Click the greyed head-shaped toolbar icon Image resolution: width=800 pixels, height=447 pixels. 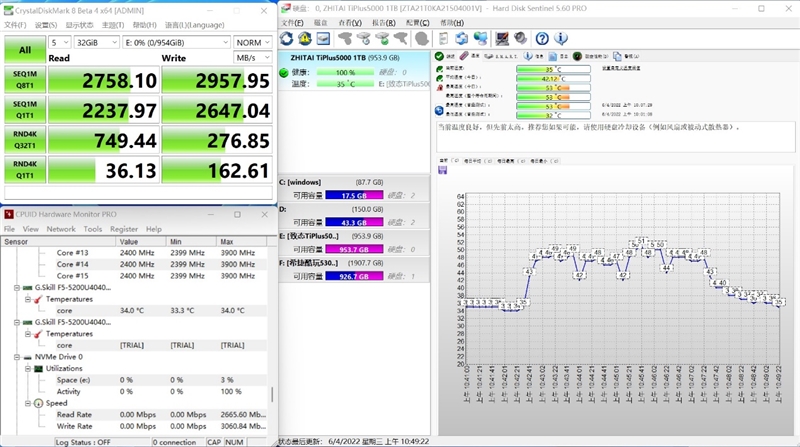[x=421, y=39]
